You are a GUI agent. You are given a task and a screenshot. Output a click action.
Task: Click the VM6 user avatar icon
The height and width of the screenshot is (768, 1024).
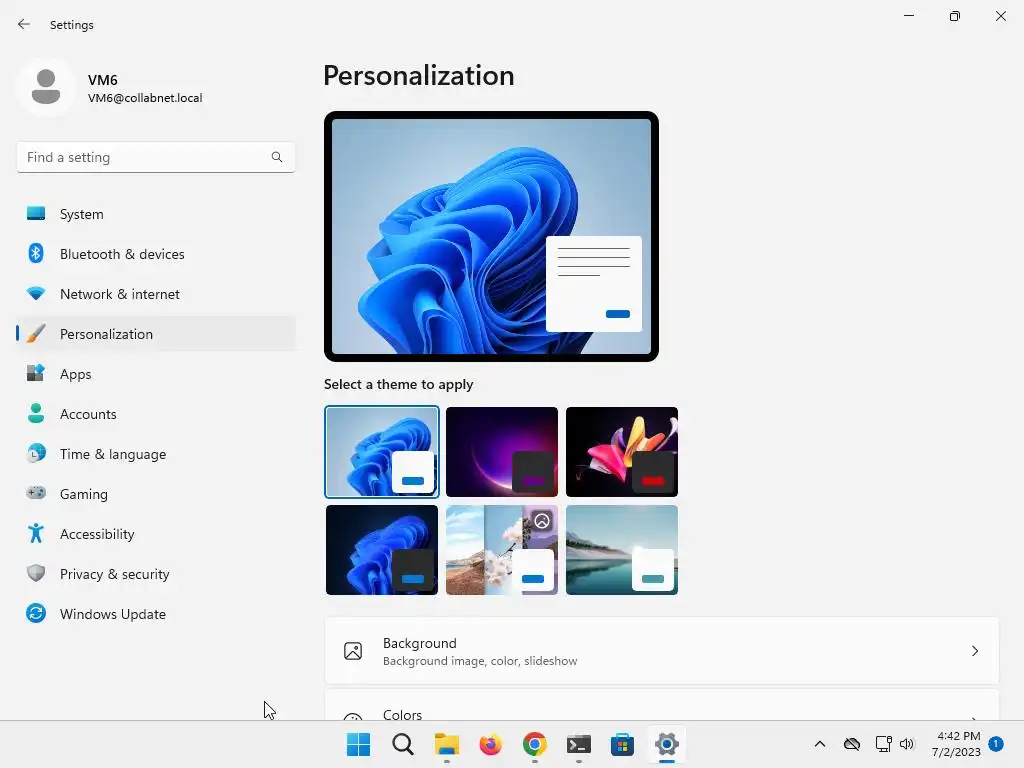46,87
